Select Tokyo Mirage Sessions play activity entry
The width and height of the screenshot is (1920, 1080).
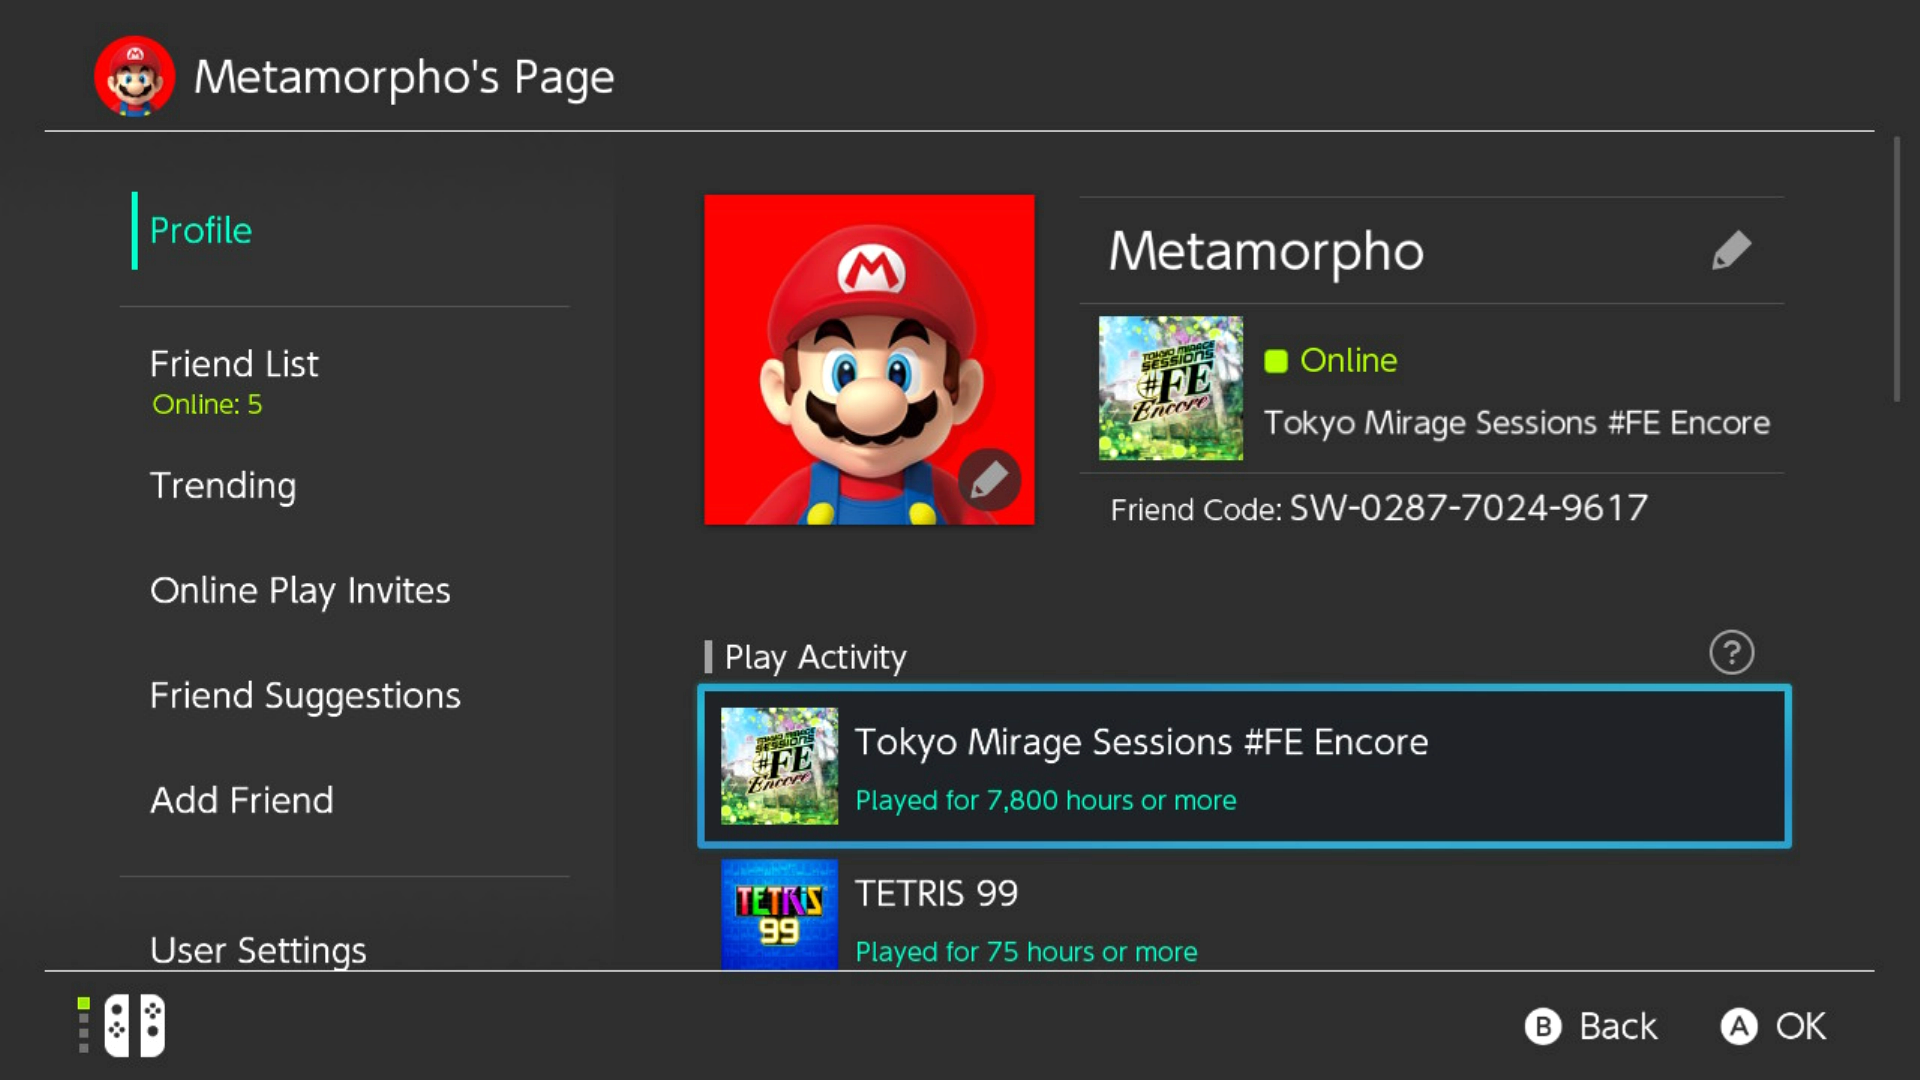pos(1244,767)
